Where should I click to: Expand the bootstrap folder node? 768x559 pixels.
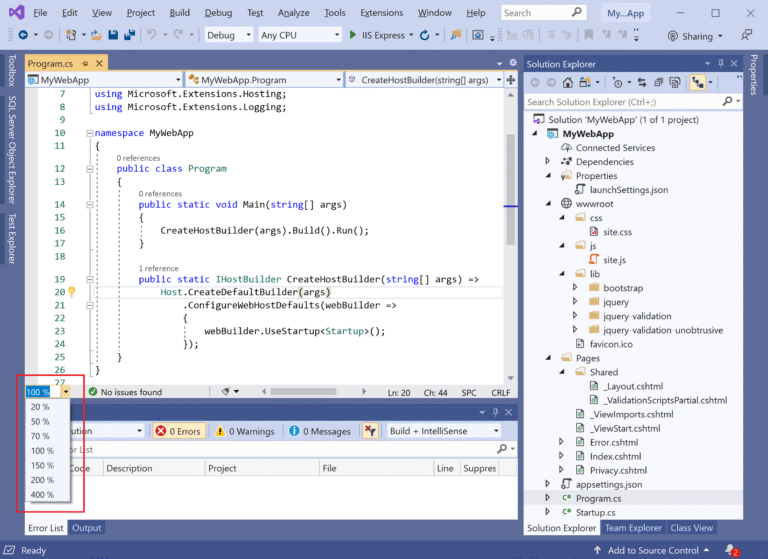[x=575, y=288]
